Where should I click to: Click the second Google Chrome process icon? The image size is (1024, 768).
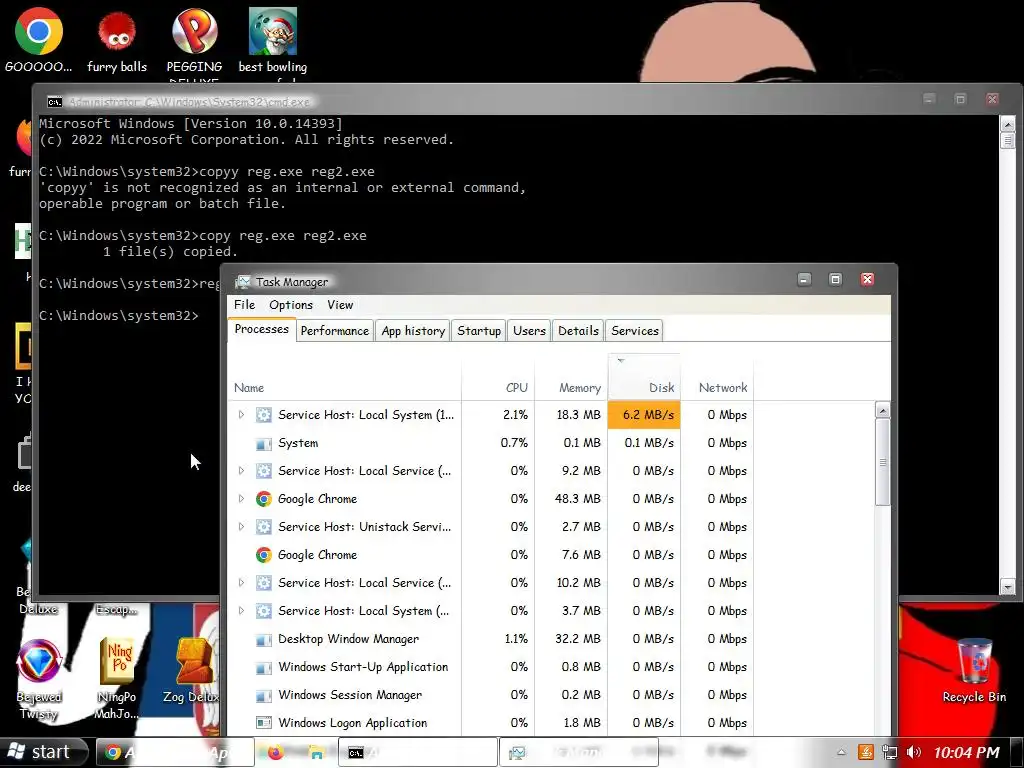[263, 555]
